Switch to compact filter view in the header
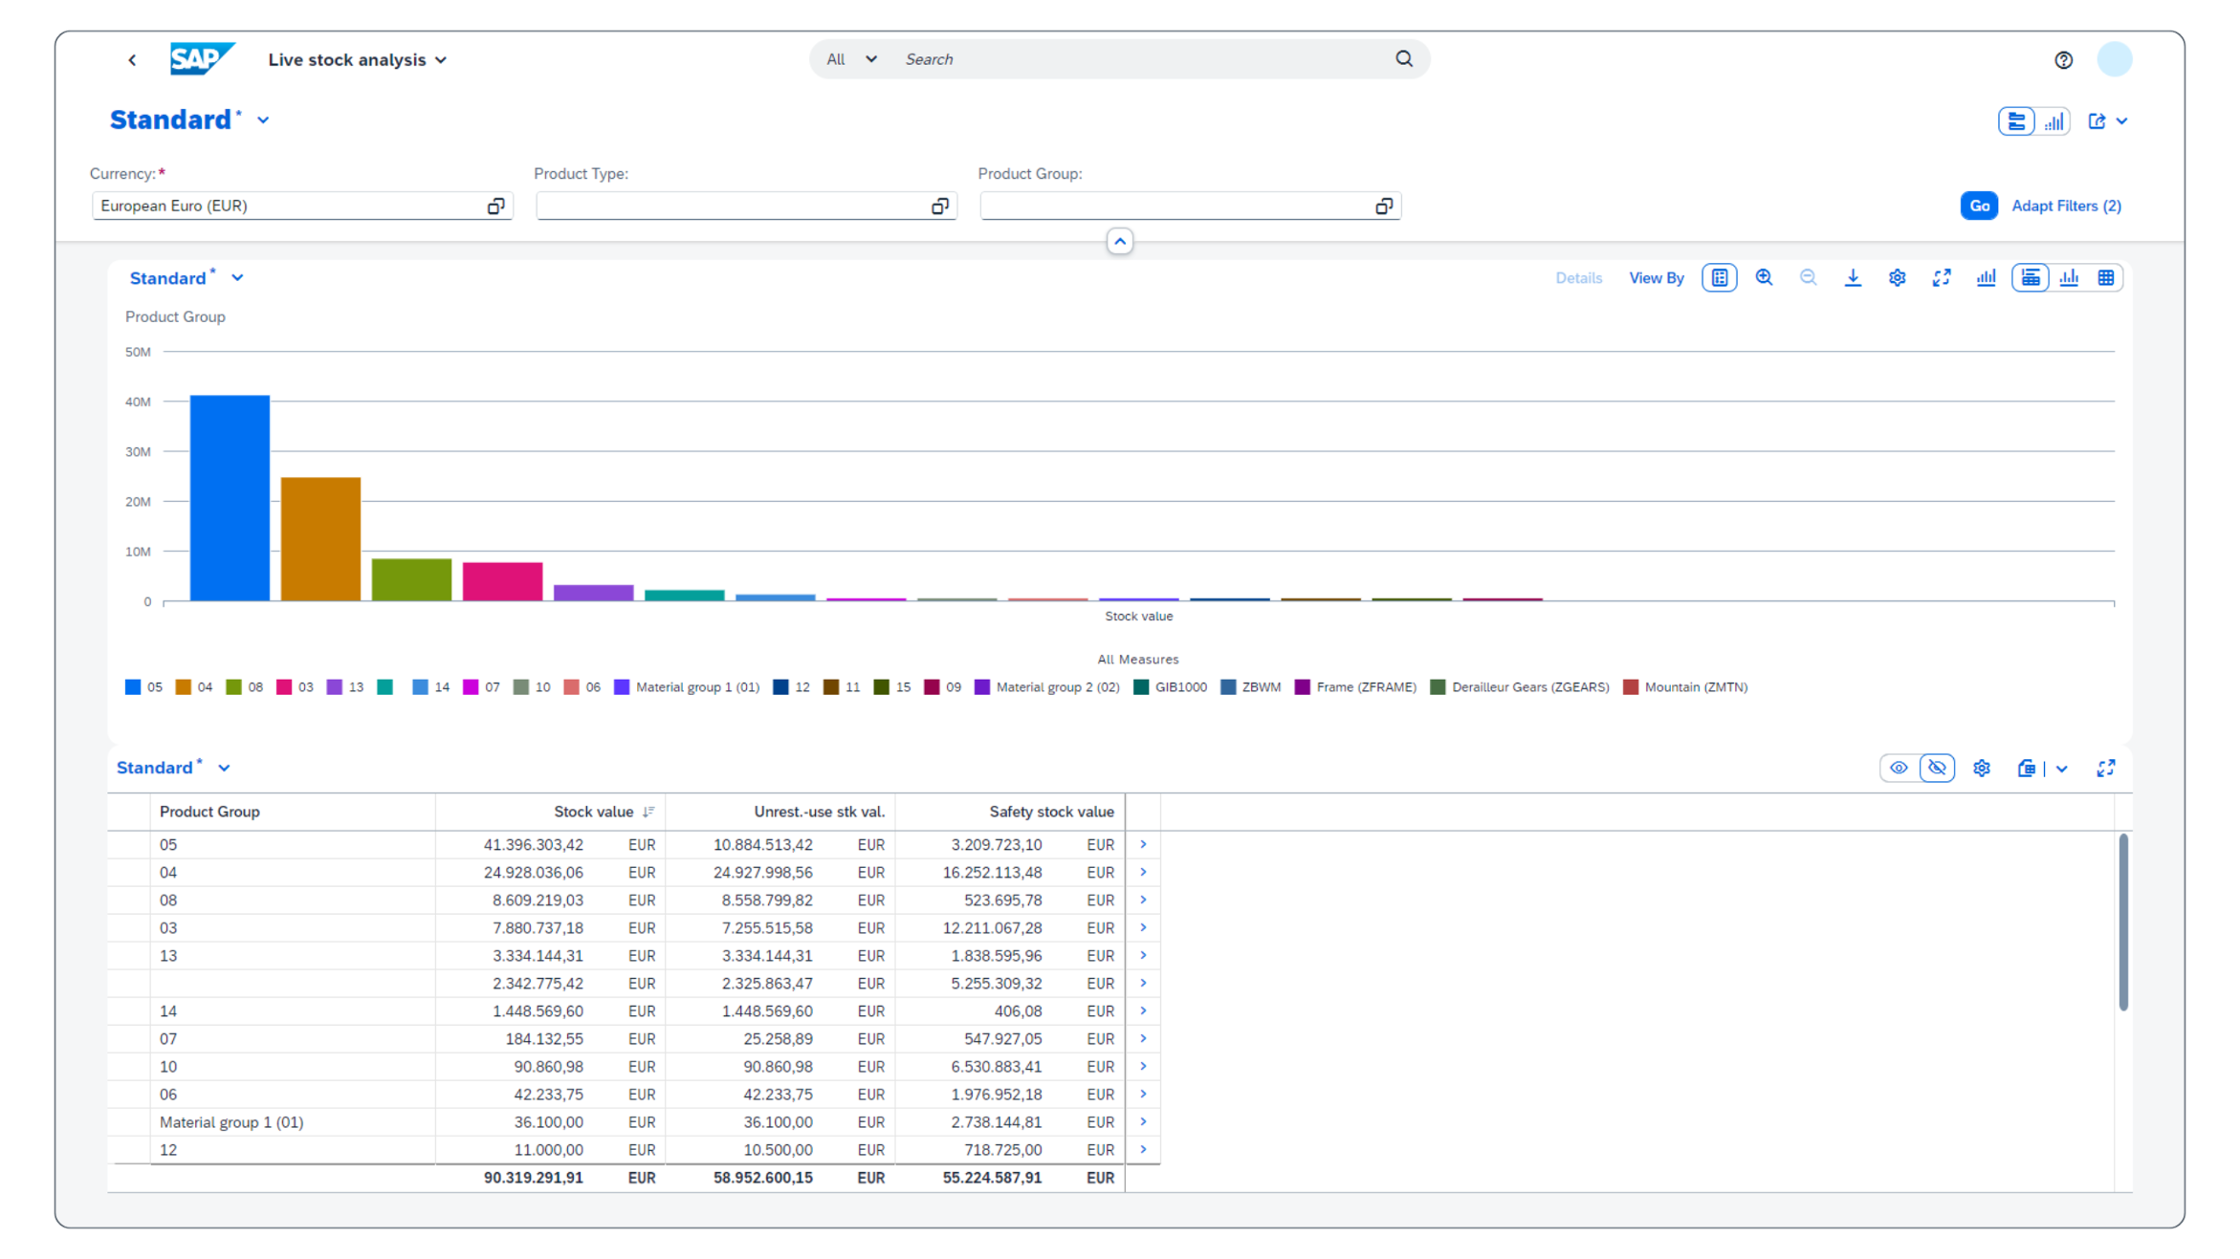This screenshot has width=2240, height=1259. click(2016, 121)
